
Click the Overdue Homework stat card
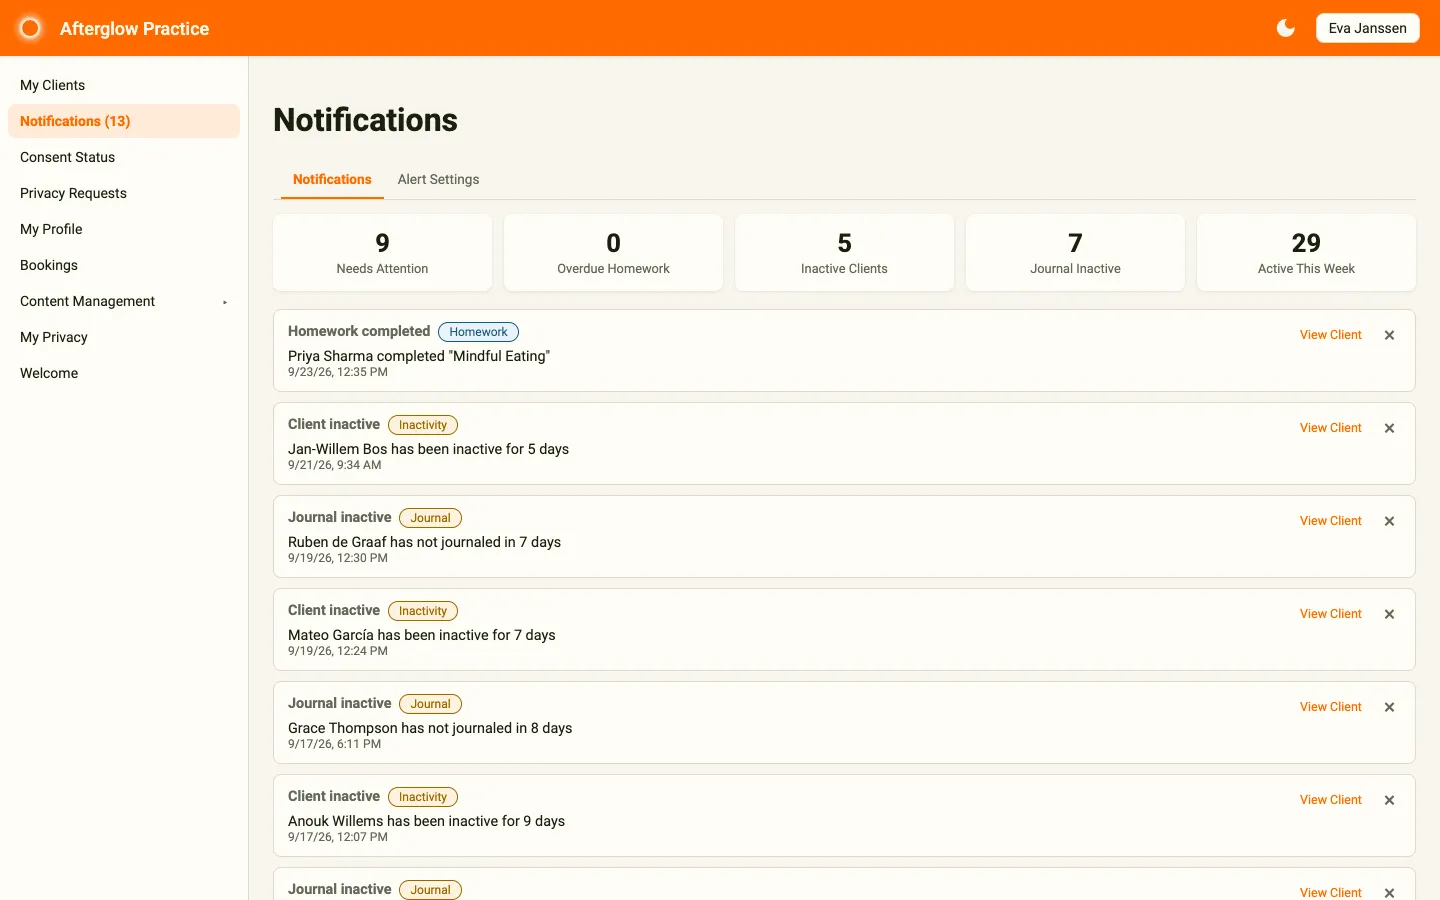point(613,253)
